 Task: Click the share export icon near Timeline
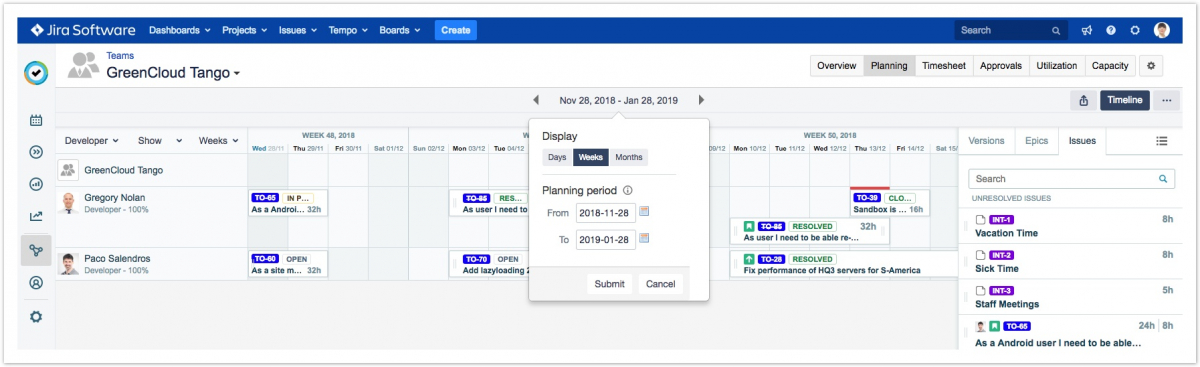[x=1083, y=100]
